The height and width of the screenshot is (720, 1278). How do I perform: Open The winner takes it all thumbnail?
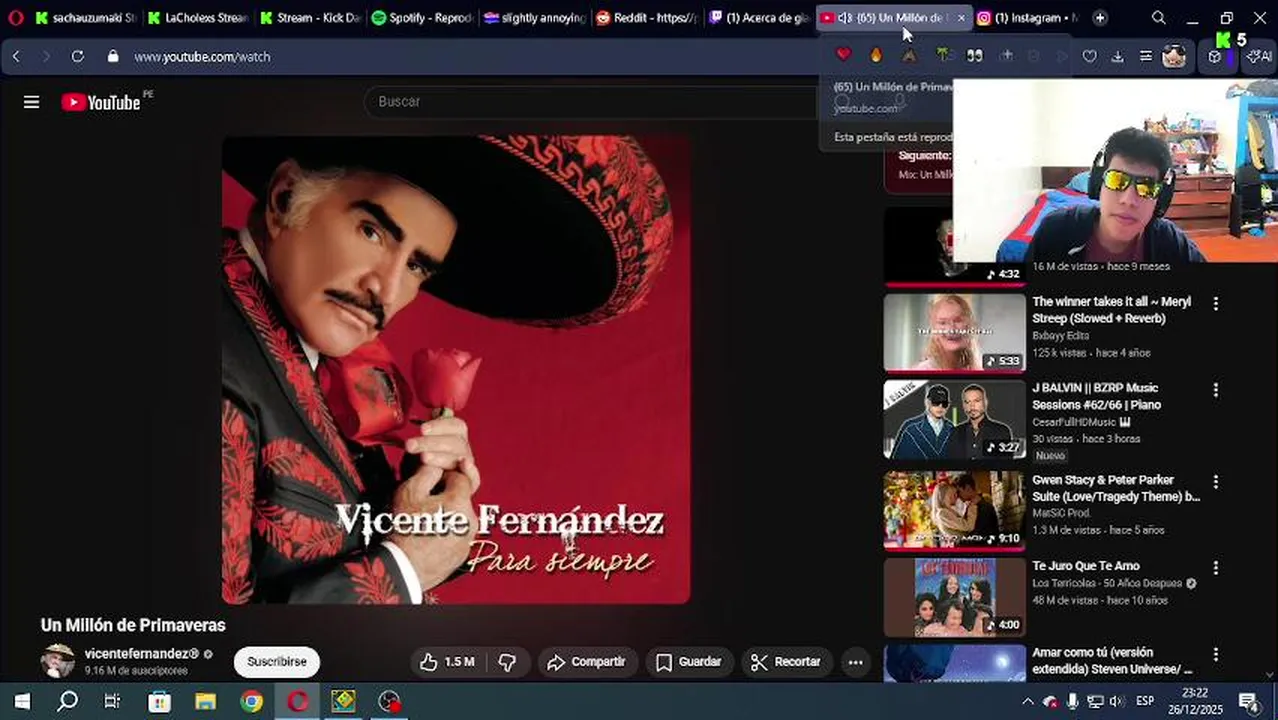955,333
